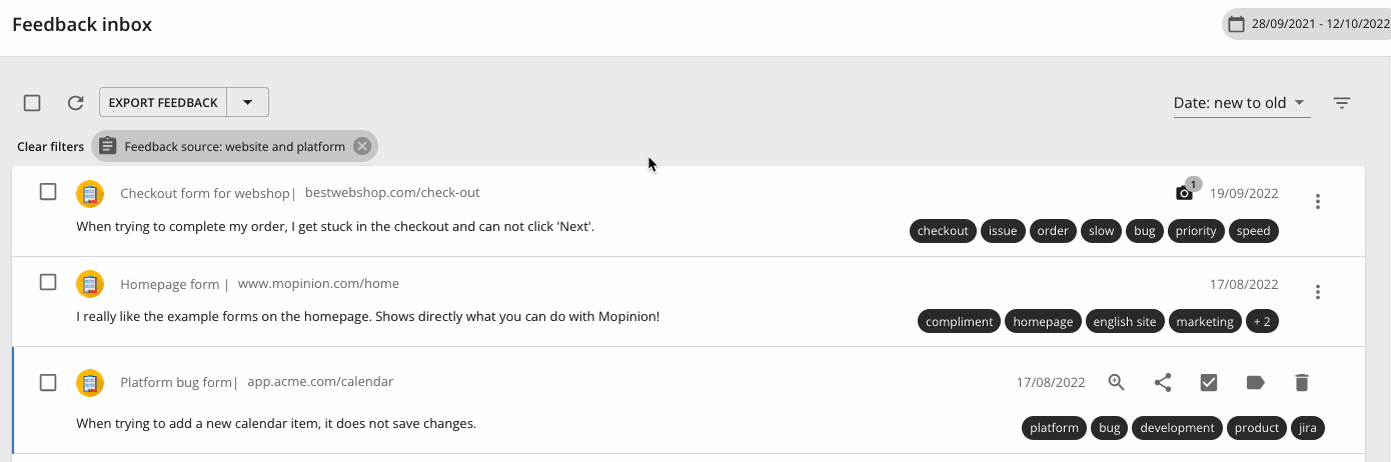Image resolution: width=1391 pixels, height=462 pixels.
Task: Open screenshot camera icon on checkout feedback
Action: tap(1185, 193)
